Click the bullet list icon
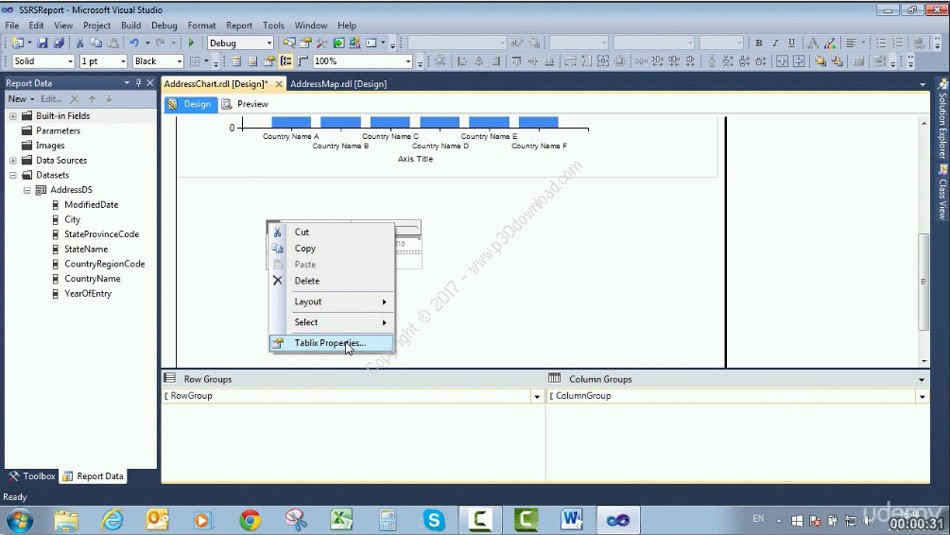Screen dimensions: 950x535 pyautogui.click(x=881, y=43)
